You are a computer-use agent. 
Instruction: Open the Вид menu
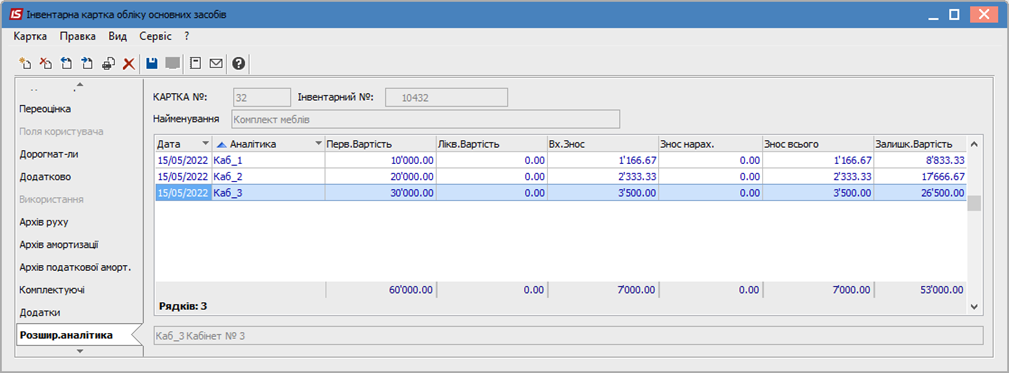pyautogui.click(x=118, y=37)
